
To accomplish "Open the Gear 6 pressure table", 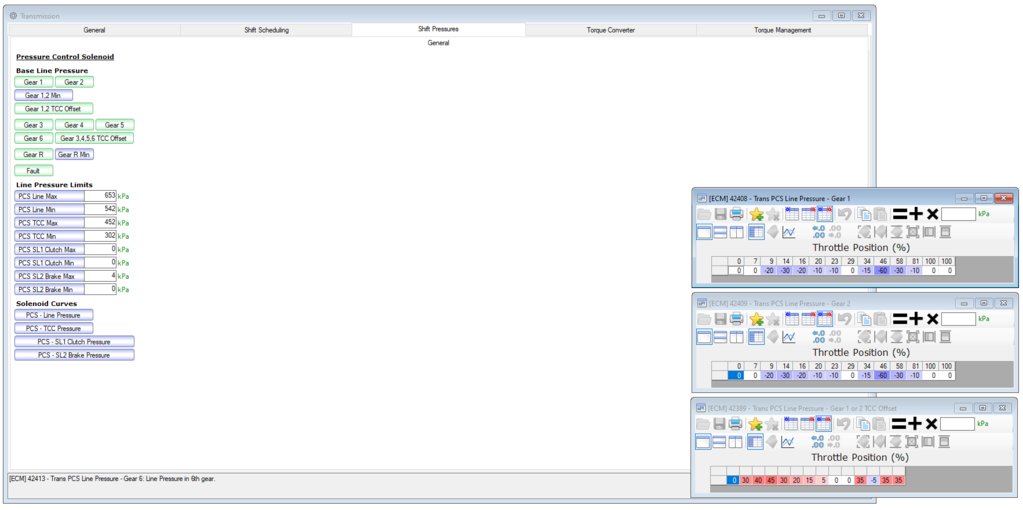I will [x=33, y=138].
